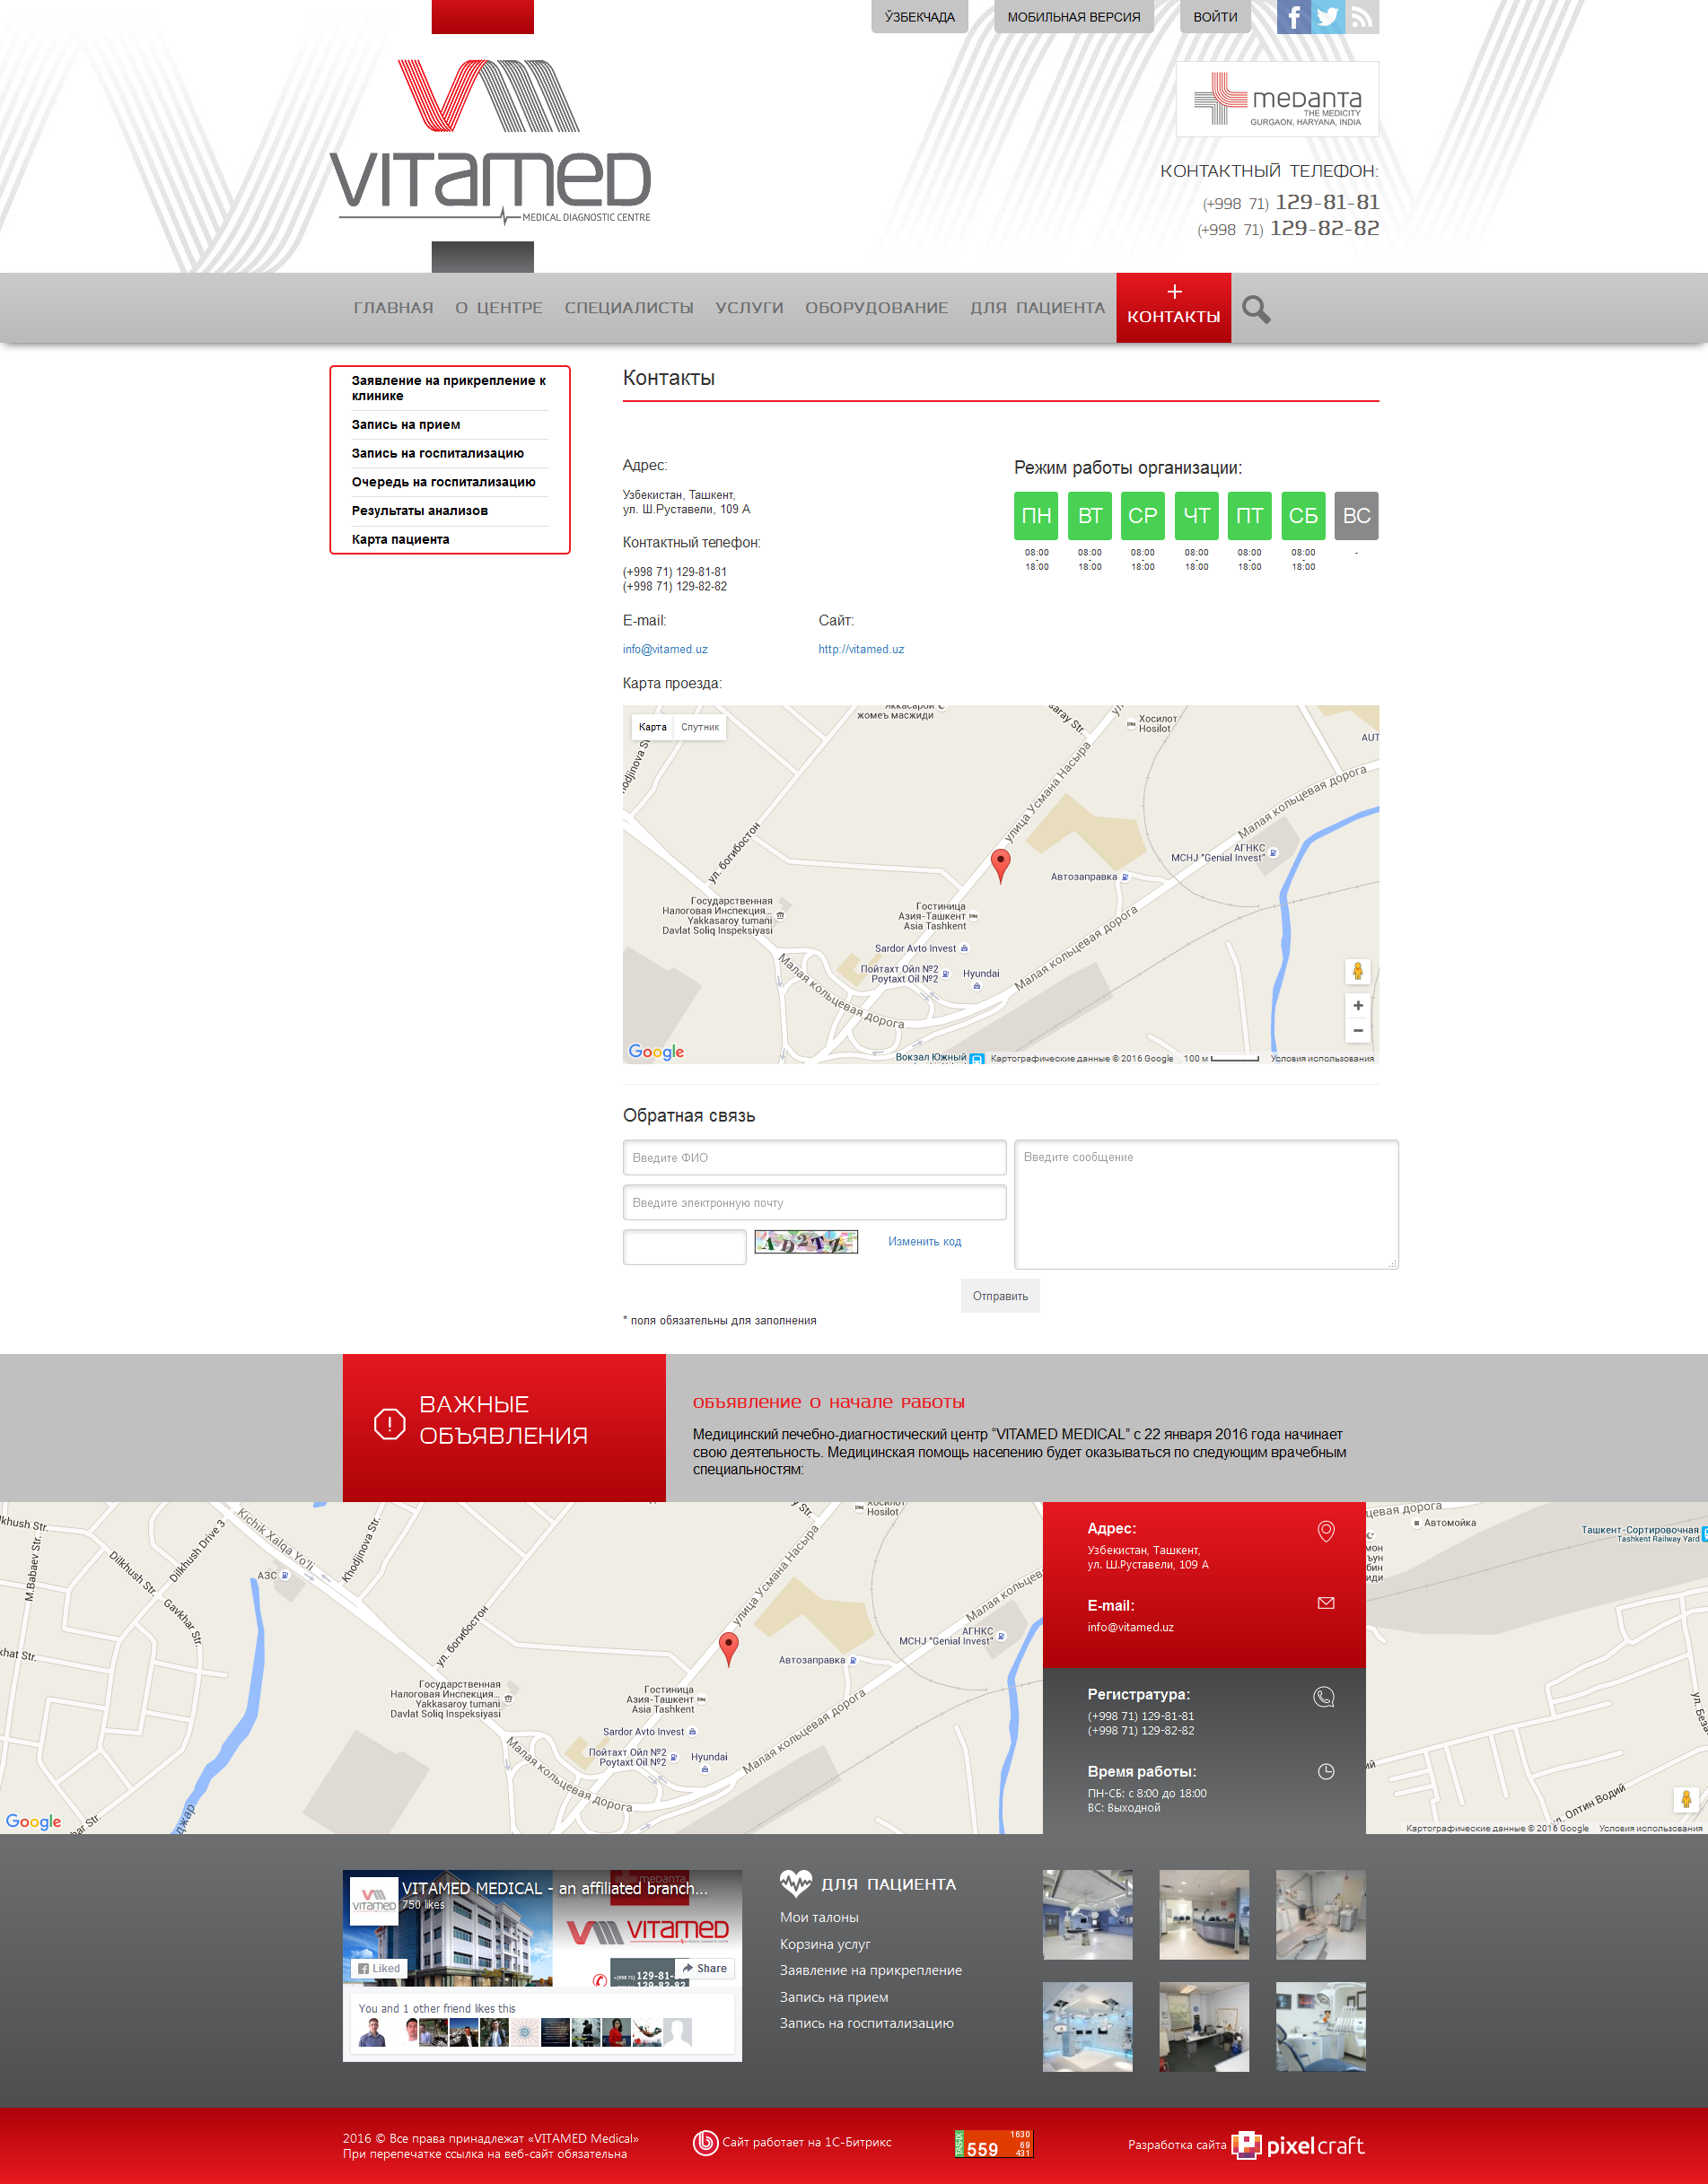This screenshot has height=2184, width=1708.
Task: Open the info@vitamed.uz email link
Action: point(665,649)
